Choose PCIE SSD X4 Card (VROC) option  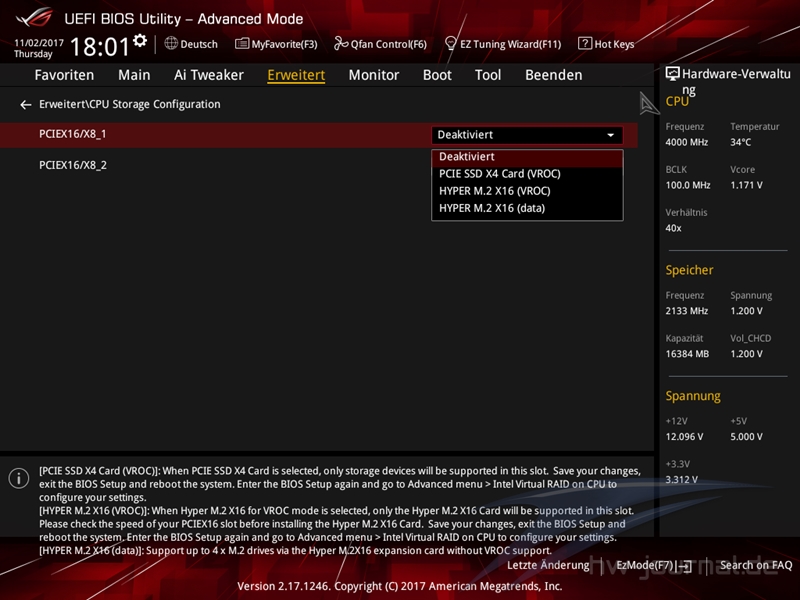click(527, 174)
